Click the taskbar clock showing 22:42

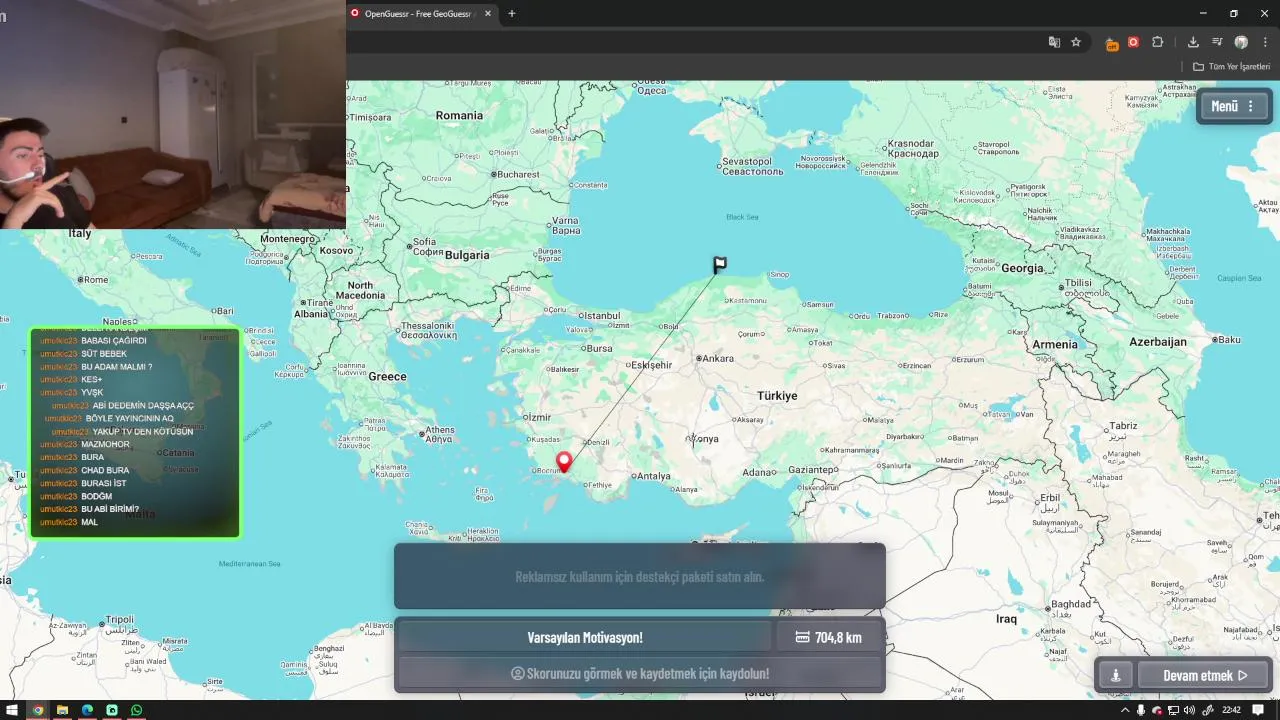coord(1231,710)
